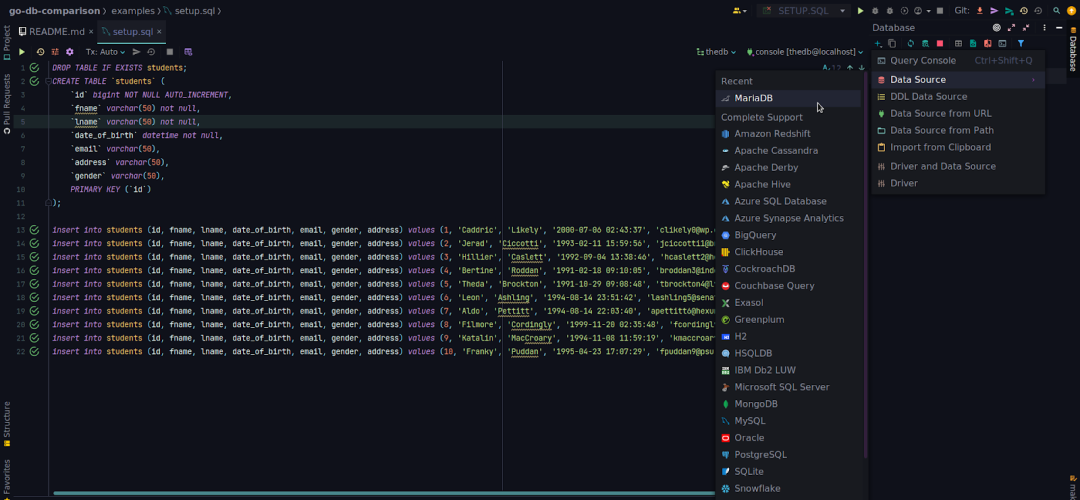
Task: Pick PostgreSQL from data source list
Action: click(x=789, y=455)
